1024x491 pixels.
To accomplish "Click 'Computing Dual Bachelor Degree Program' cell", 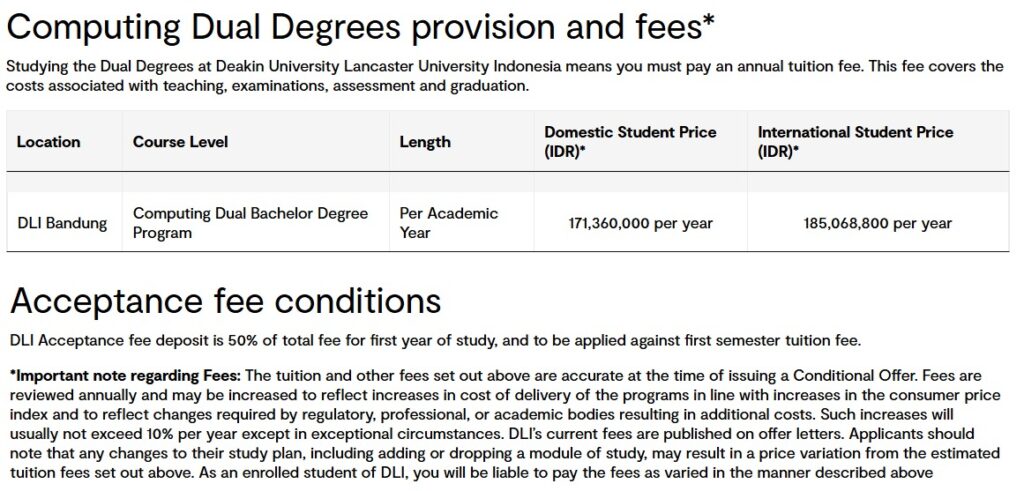I will pyautogui.click(x=250, y=223).
